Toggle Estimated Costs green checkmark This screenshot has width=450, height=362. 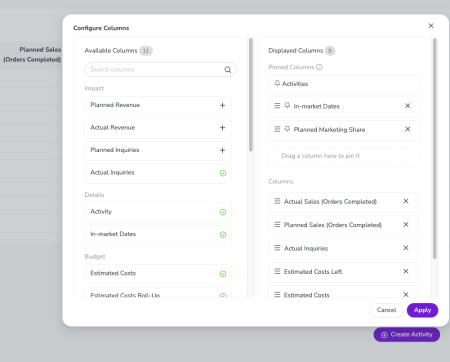(223, 274)
